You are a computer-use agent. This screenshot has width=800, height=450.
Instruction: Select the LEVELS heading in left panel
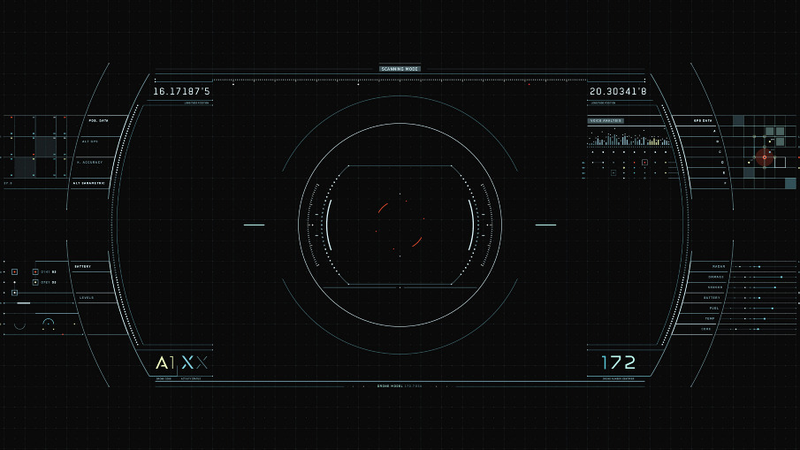86,297
